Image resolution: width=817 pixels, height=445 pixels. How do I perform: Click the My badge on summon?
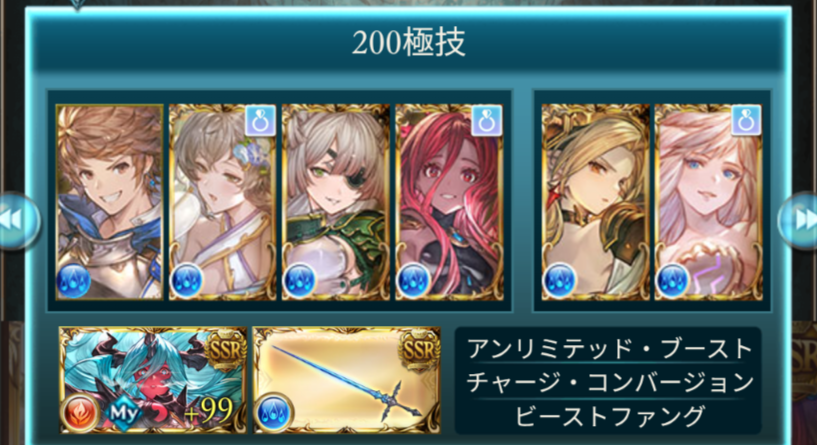123,413
